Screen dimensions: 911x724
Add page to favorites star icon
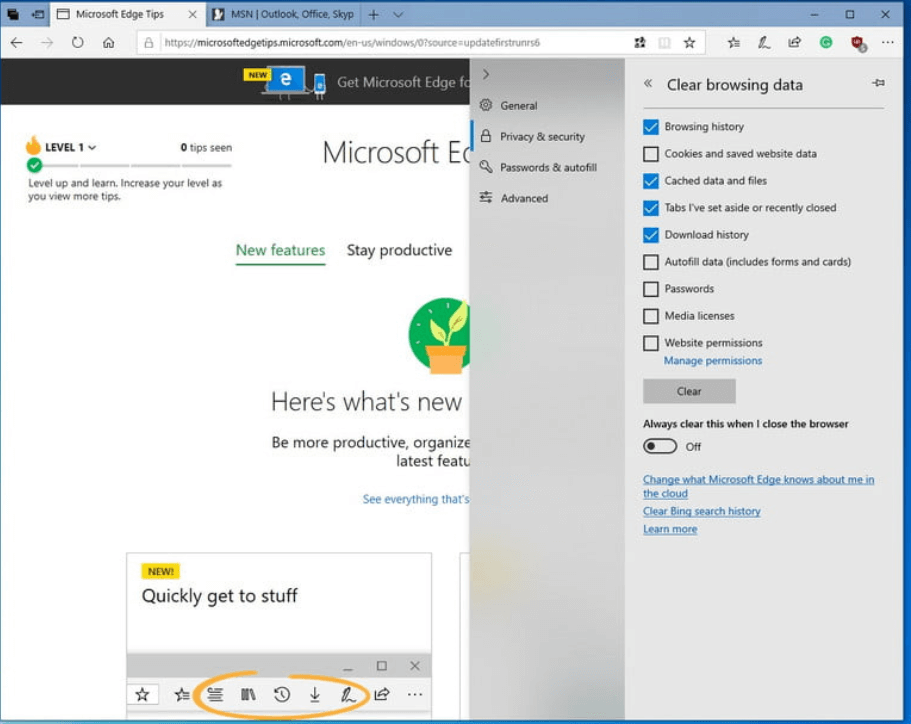(689, 42)
